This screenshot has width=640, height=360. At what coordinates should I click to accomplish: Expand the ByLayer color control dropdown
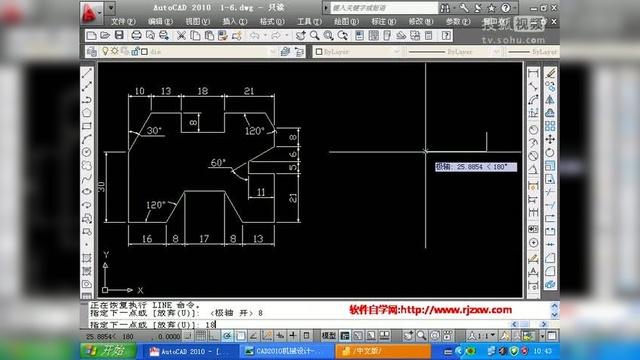pyautogui.click(x=396, y=51)
